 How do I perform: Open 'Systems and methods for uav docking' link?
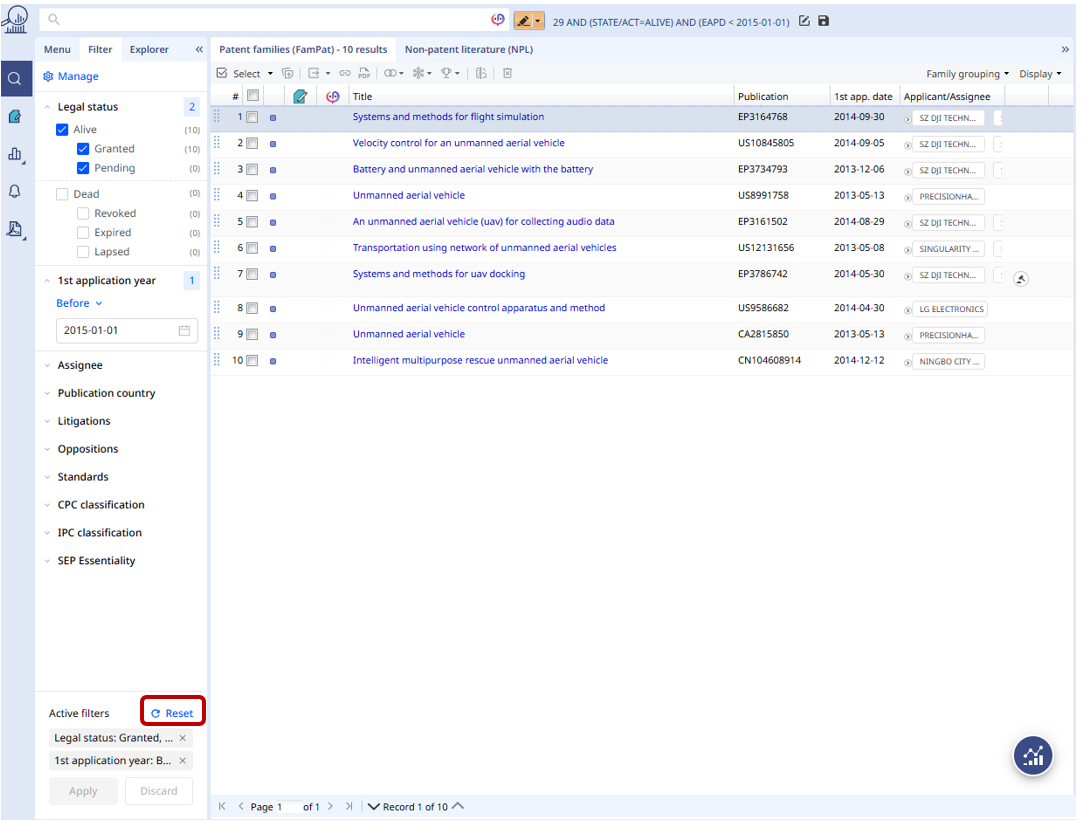(x=438, y=274)
